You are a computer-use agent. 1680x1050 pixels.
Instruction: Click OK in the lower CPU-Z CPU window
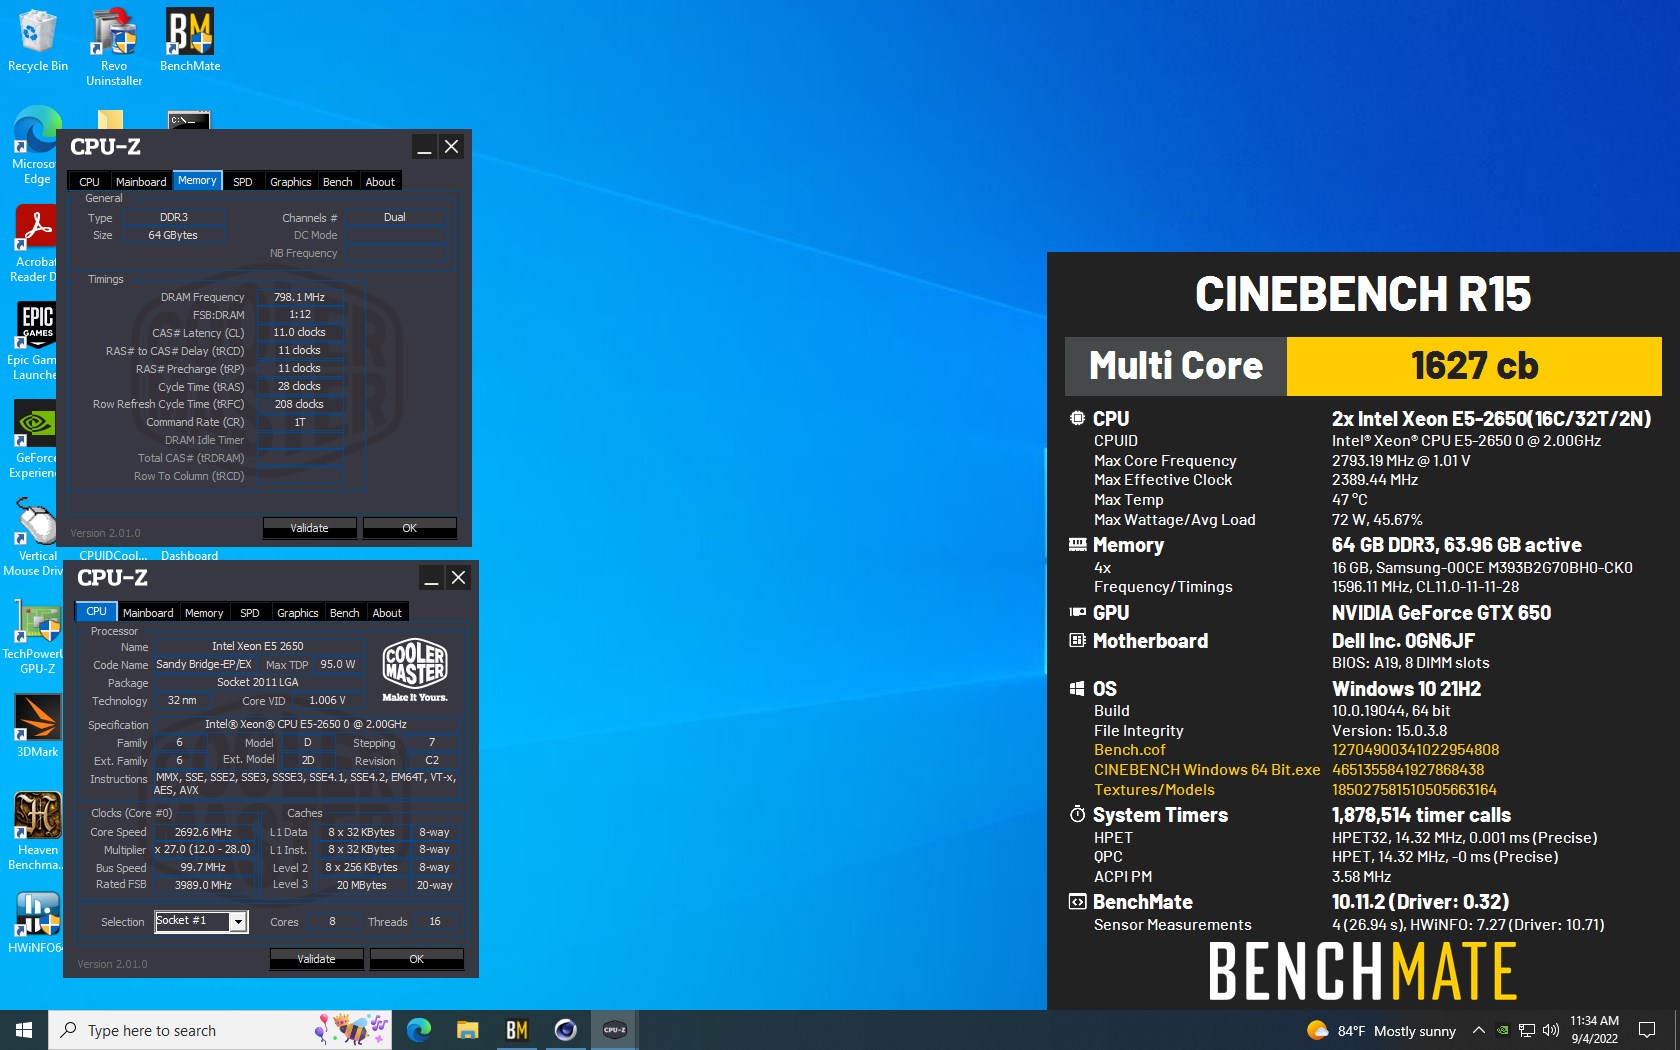pos(417,959)
